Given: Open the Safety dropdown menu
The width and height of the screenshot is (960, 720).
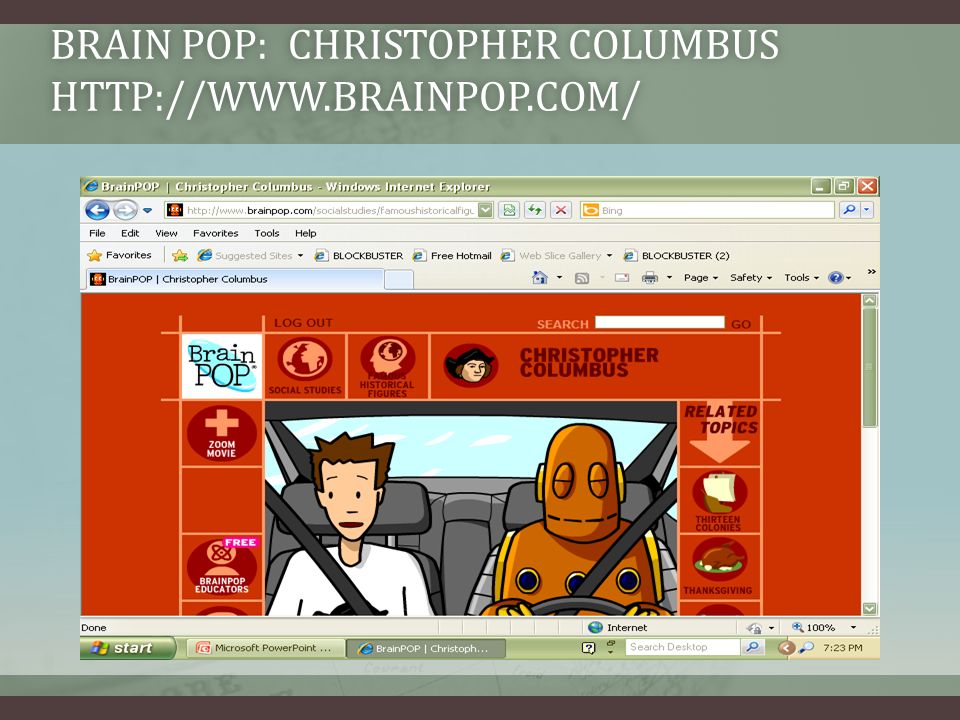Looking at the screenshot, I should coord(751,278).
